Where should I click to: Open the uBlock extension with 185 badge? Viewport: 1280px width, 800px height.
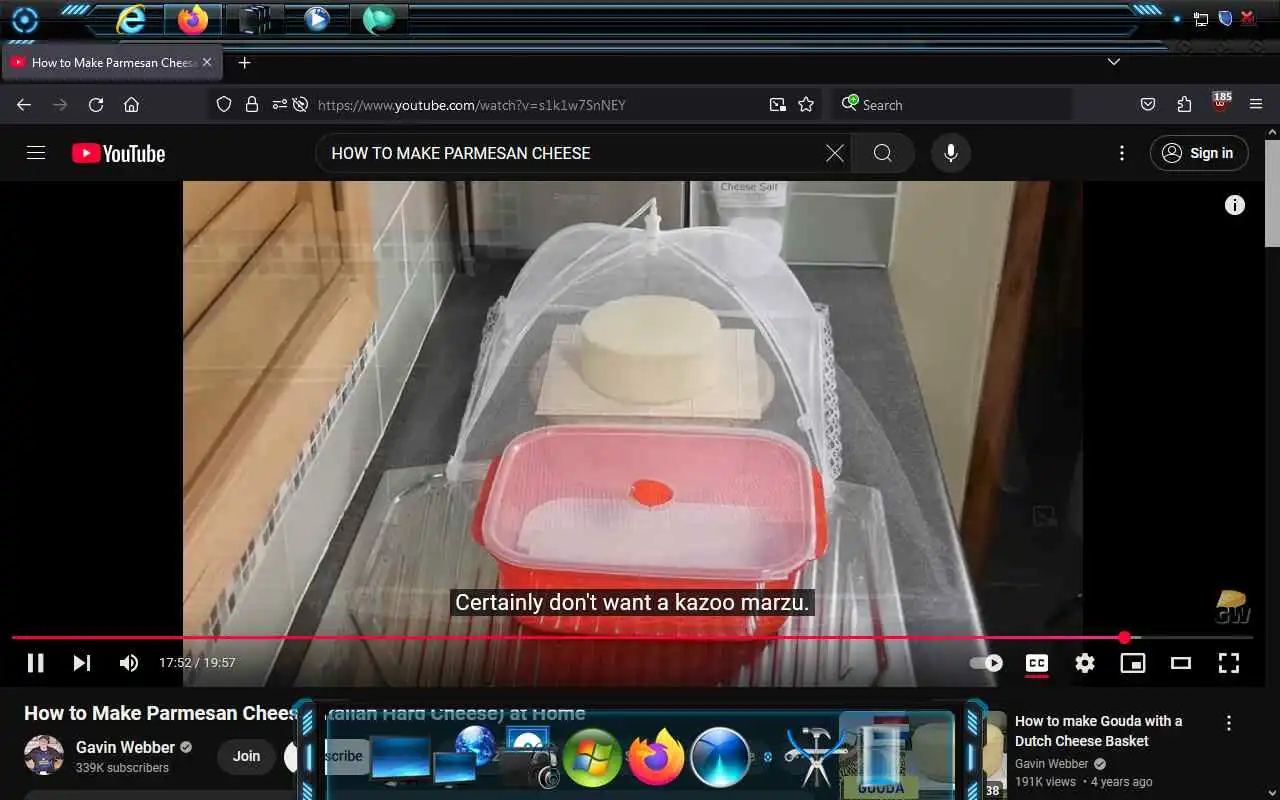1221,103
